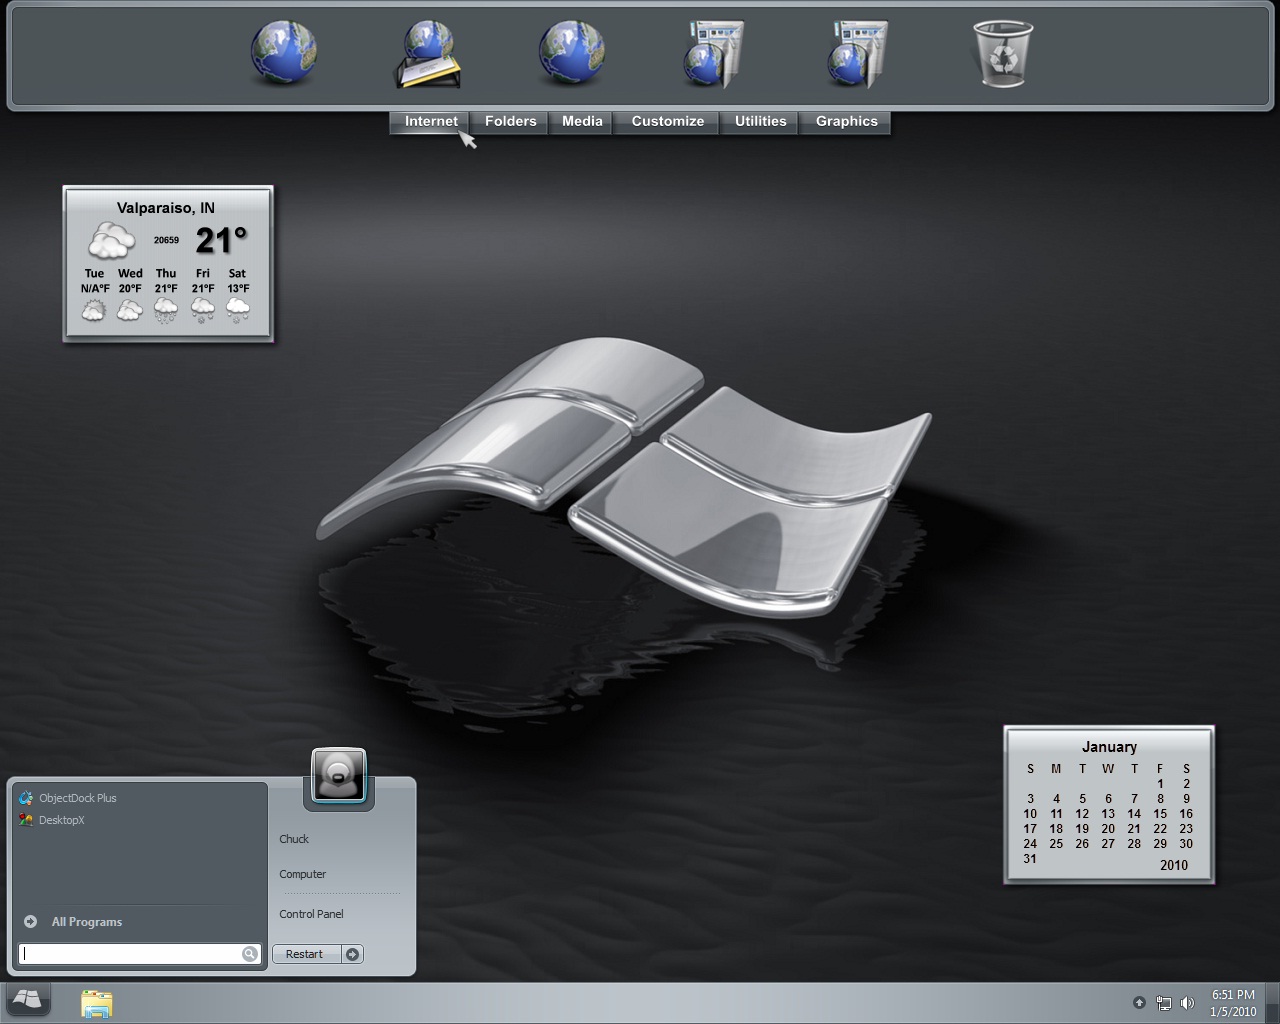
Task: Click the Sat 13°F forecast temperature
Action: pos(238,288)
